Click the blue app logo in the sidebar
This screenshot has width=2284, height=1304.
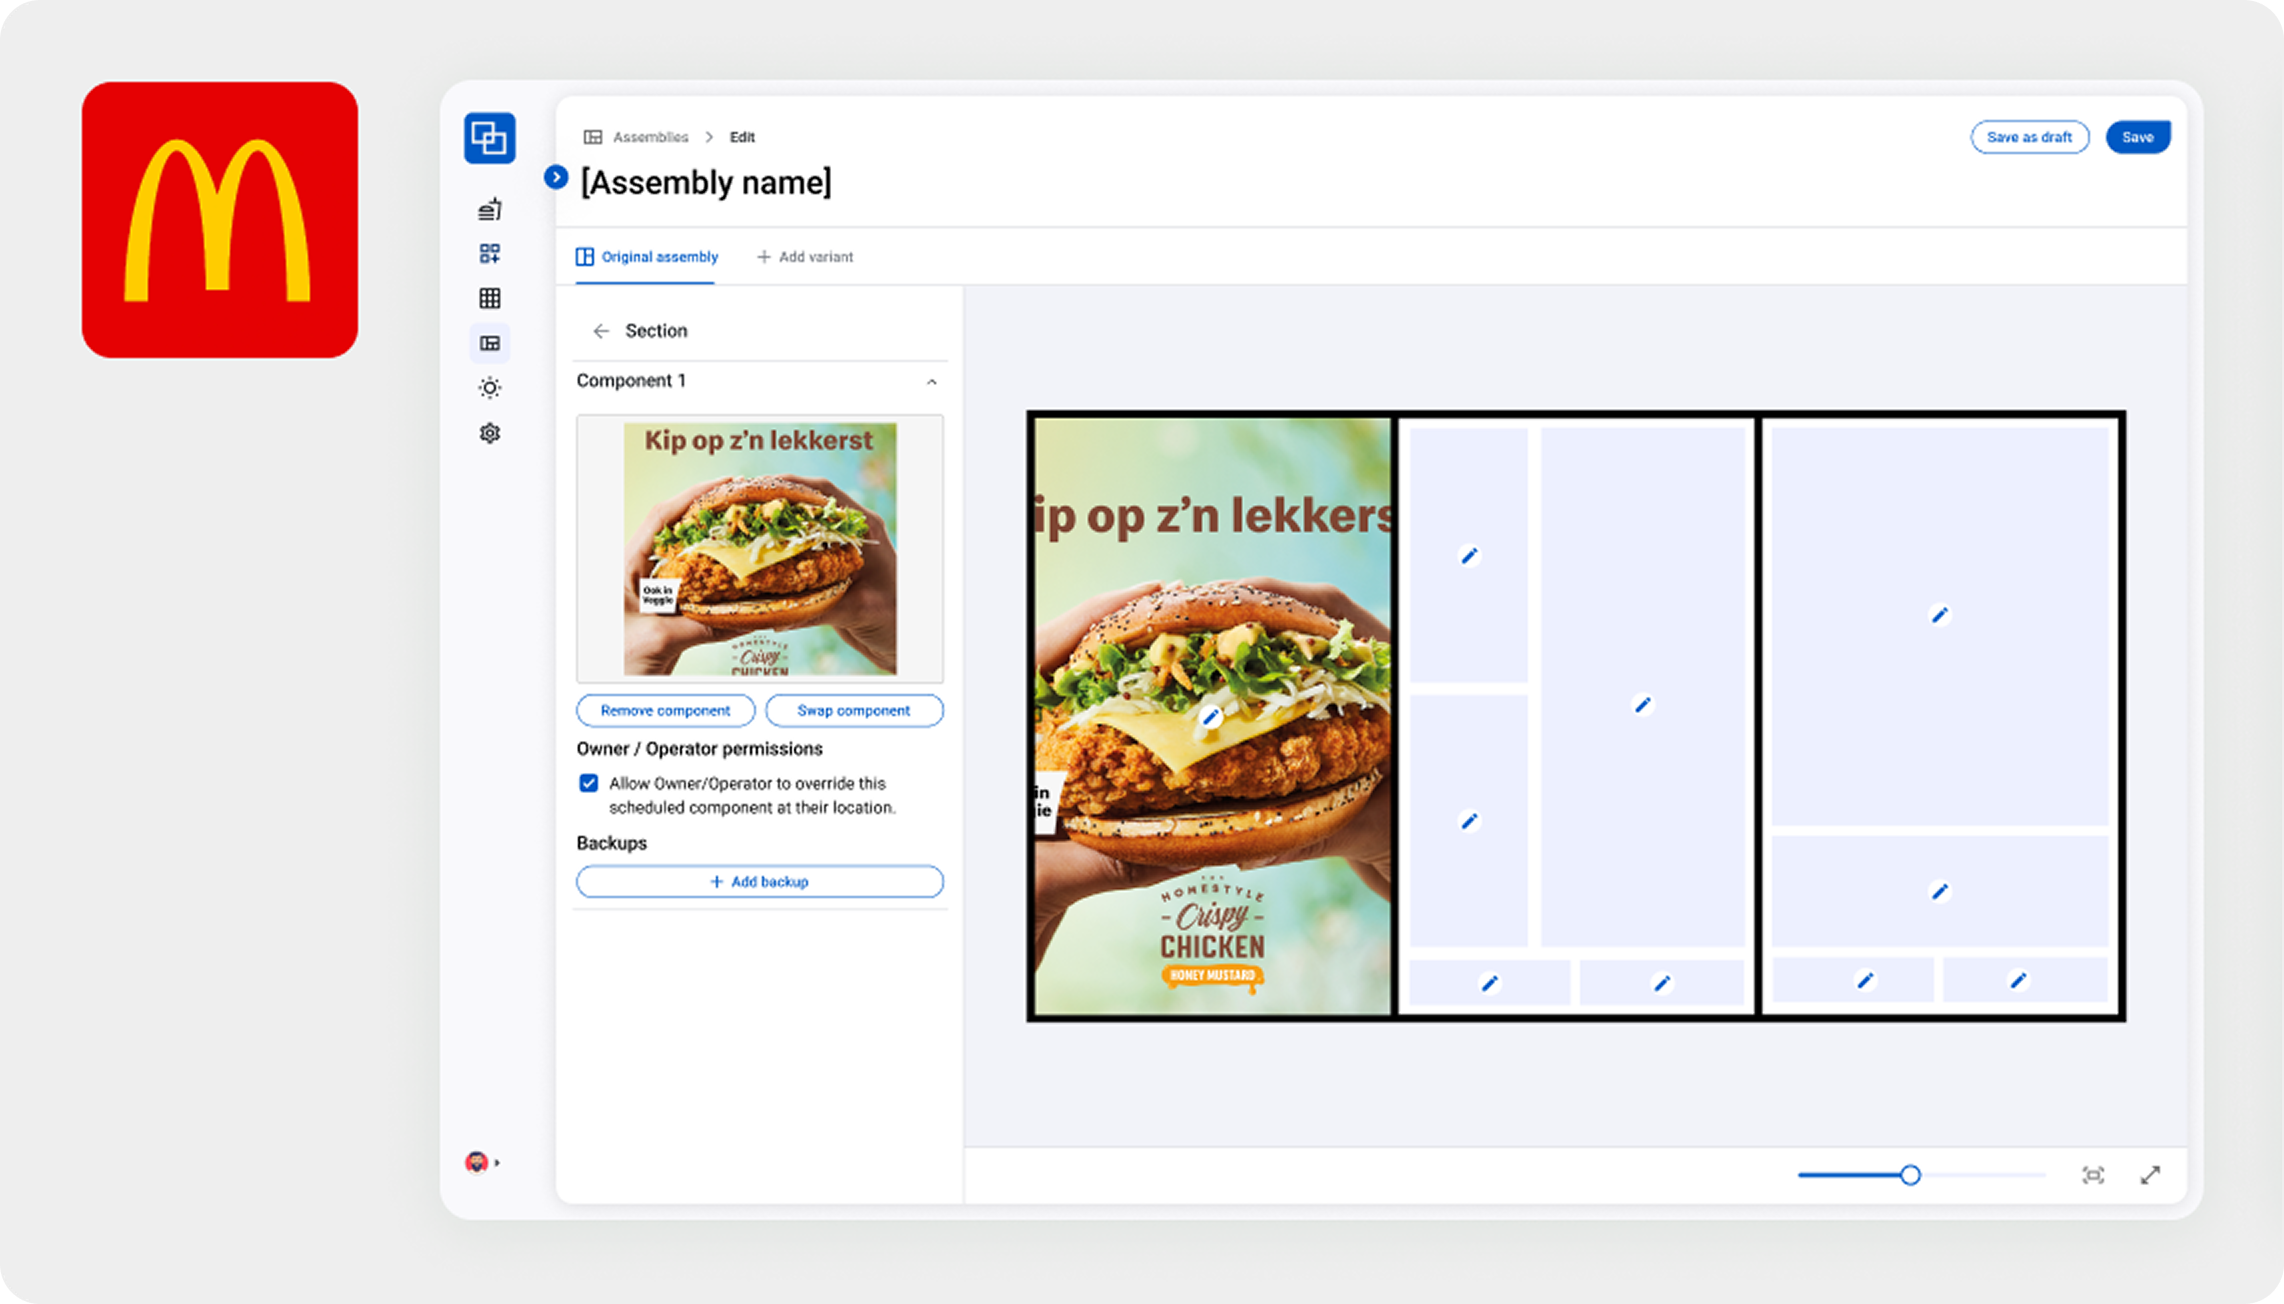tap(490, 138)
